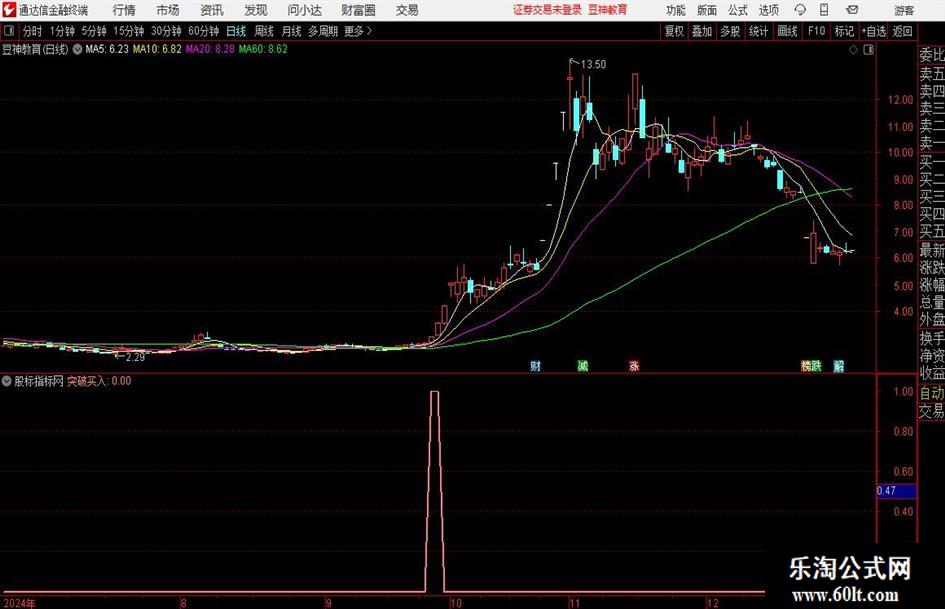Viewport: 945px width, 609px height.
Task: Click the 标记 mark button
Action: pyautogui.click(x=844, y=31)
